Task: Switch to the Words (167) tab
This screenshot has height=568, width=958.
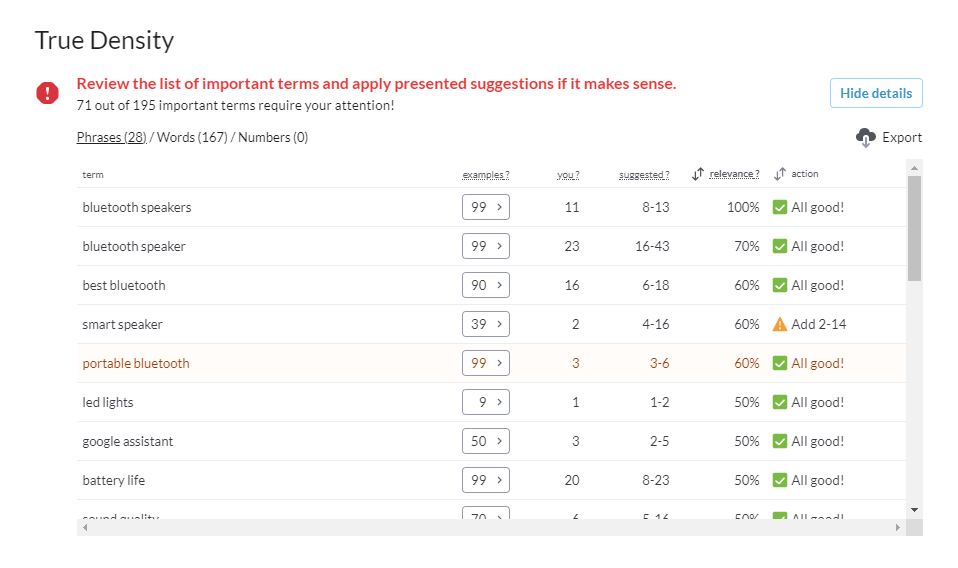Action: (192, 137)
